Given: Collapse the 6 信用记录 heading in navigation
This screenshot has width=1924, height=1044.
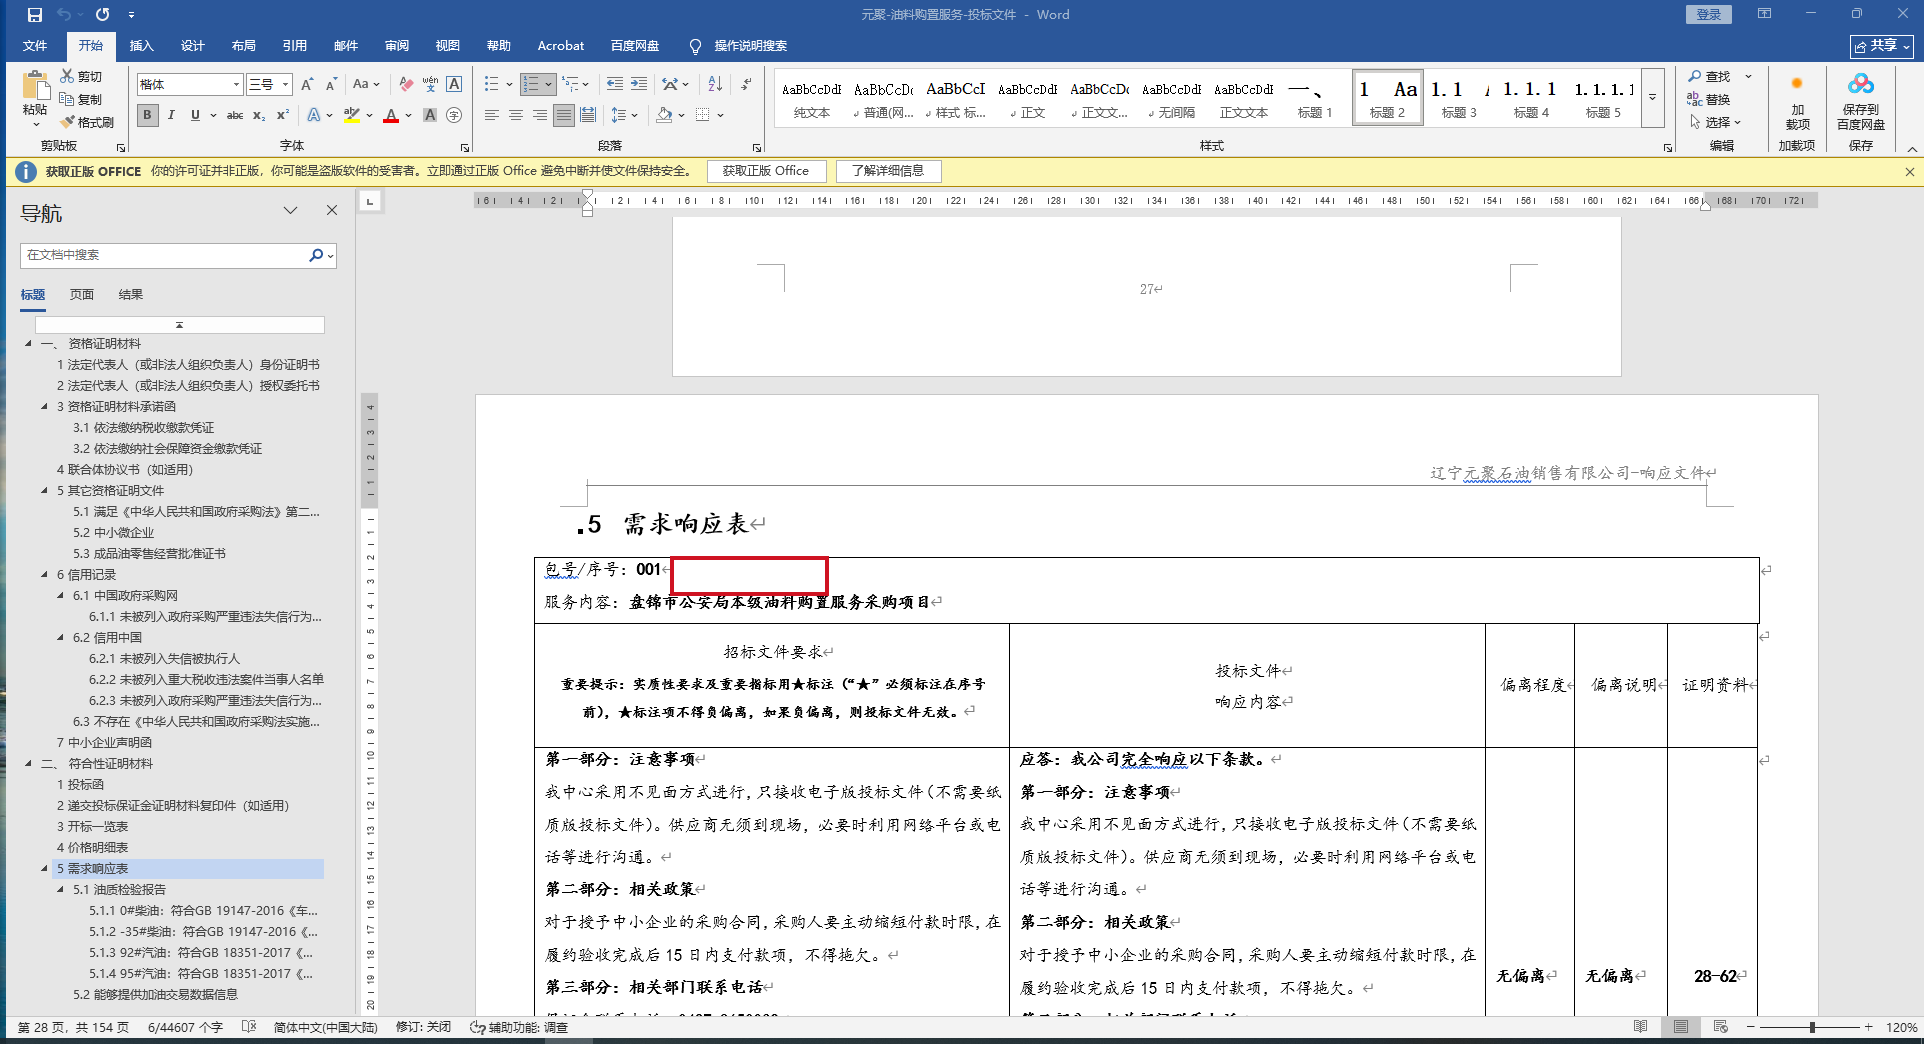Looking at the screenshot, I should point(44,574).
